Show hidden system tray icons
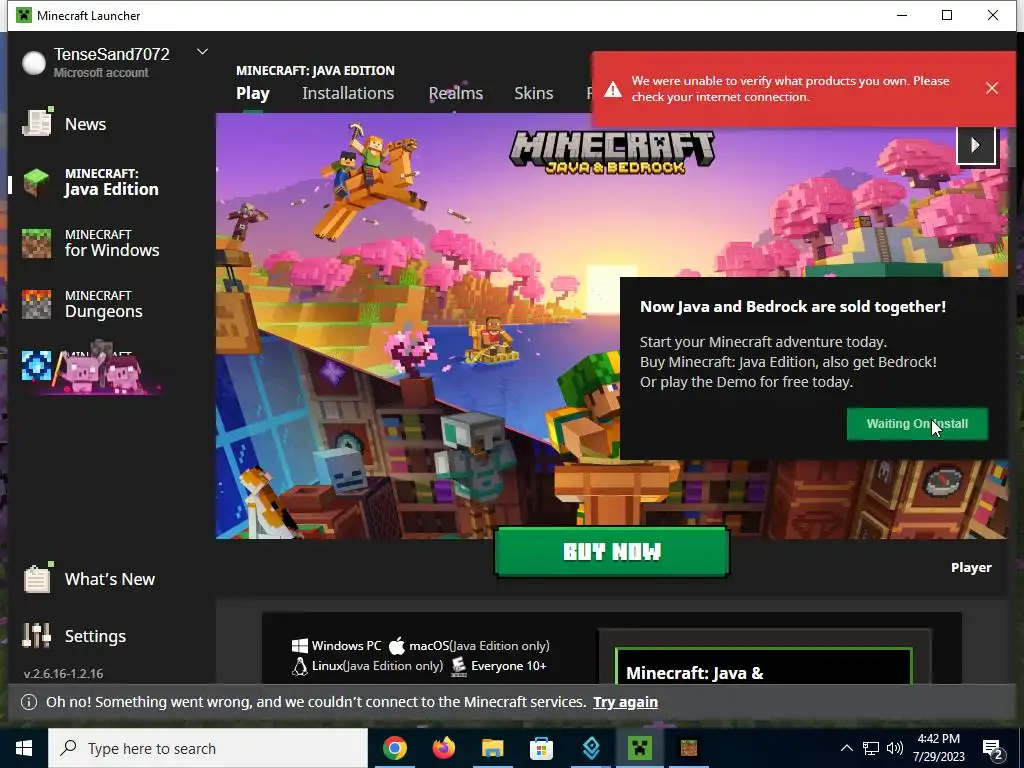Image resolution: width=1024 pixels, height=768 pixels. pyautogui.click(x=846, y=748)
